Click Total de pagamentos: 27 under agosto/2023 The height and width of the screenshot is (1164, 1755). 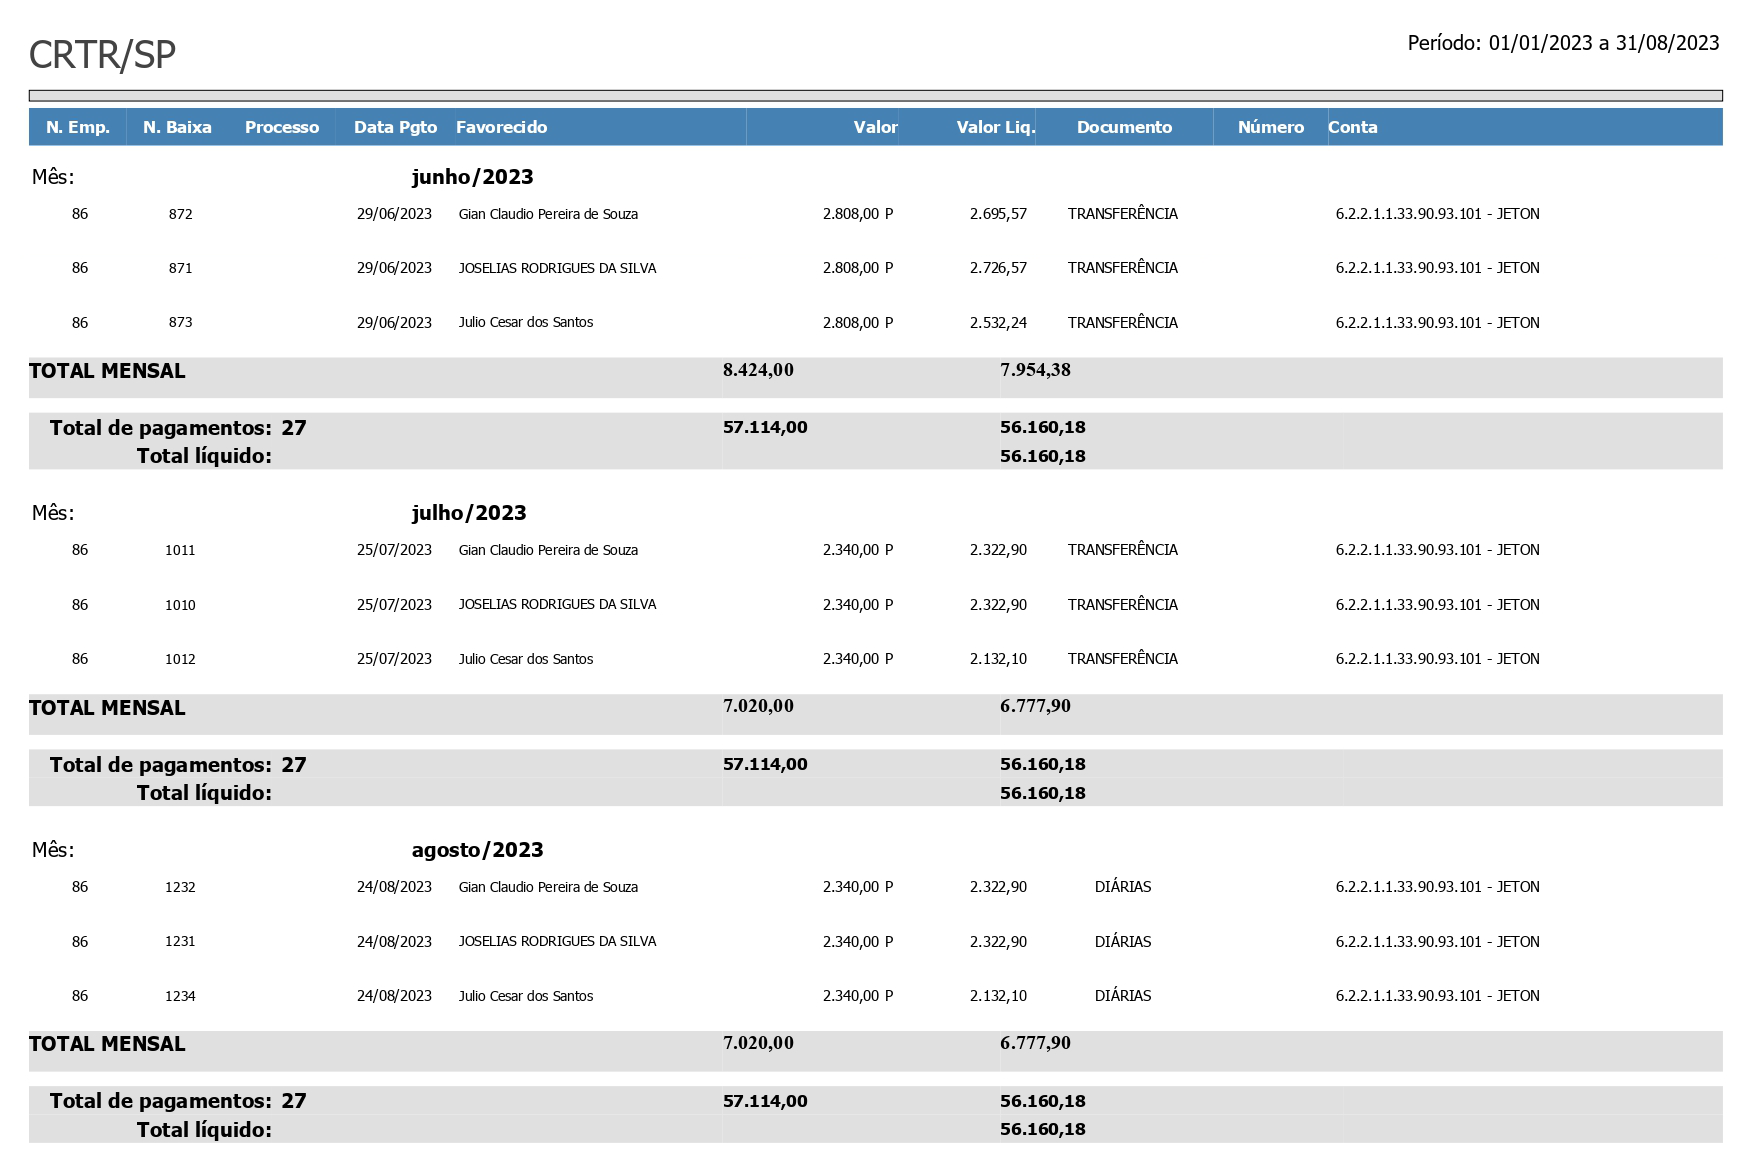(178, 1101)
